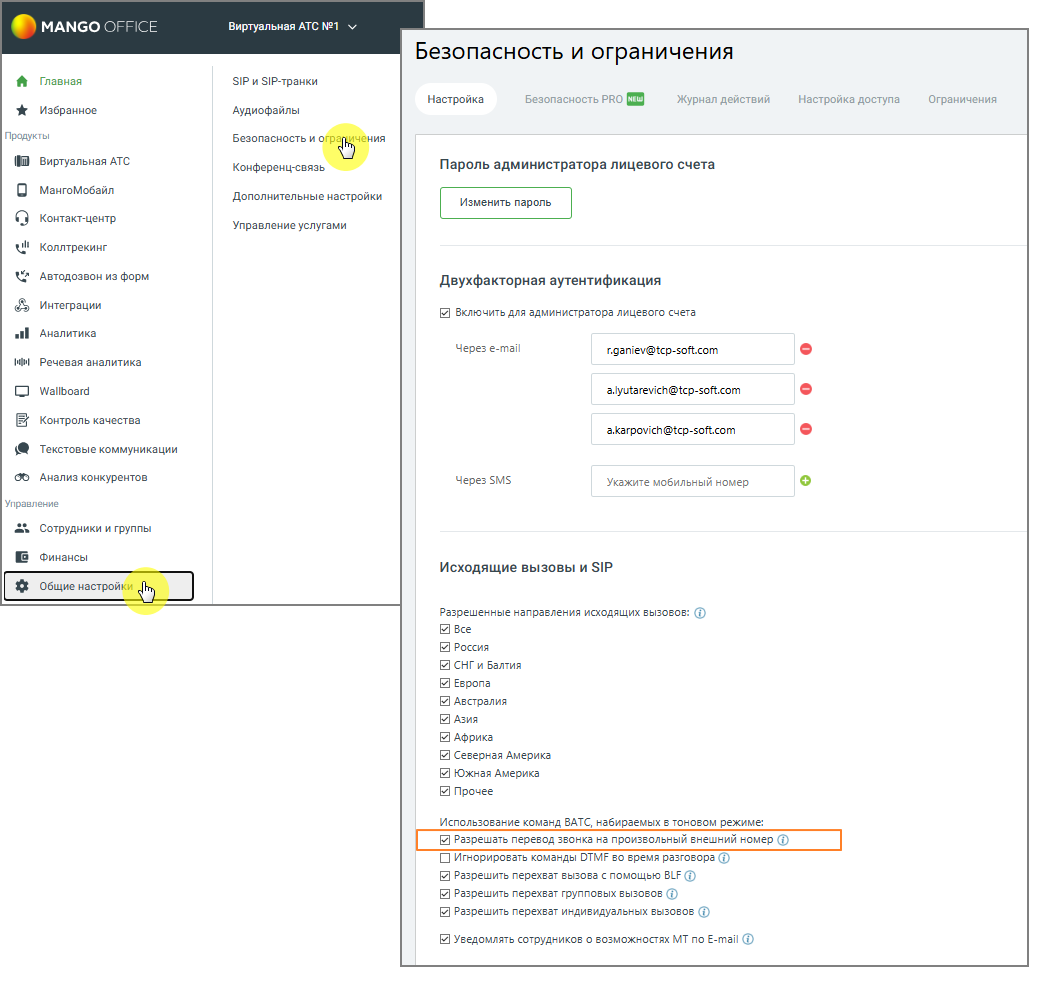Image resolution: width=1047 pixels, height=990 pixels.
Task: Toggle Разрешить перехват групповых вызовов
Action: click(445, 895)
